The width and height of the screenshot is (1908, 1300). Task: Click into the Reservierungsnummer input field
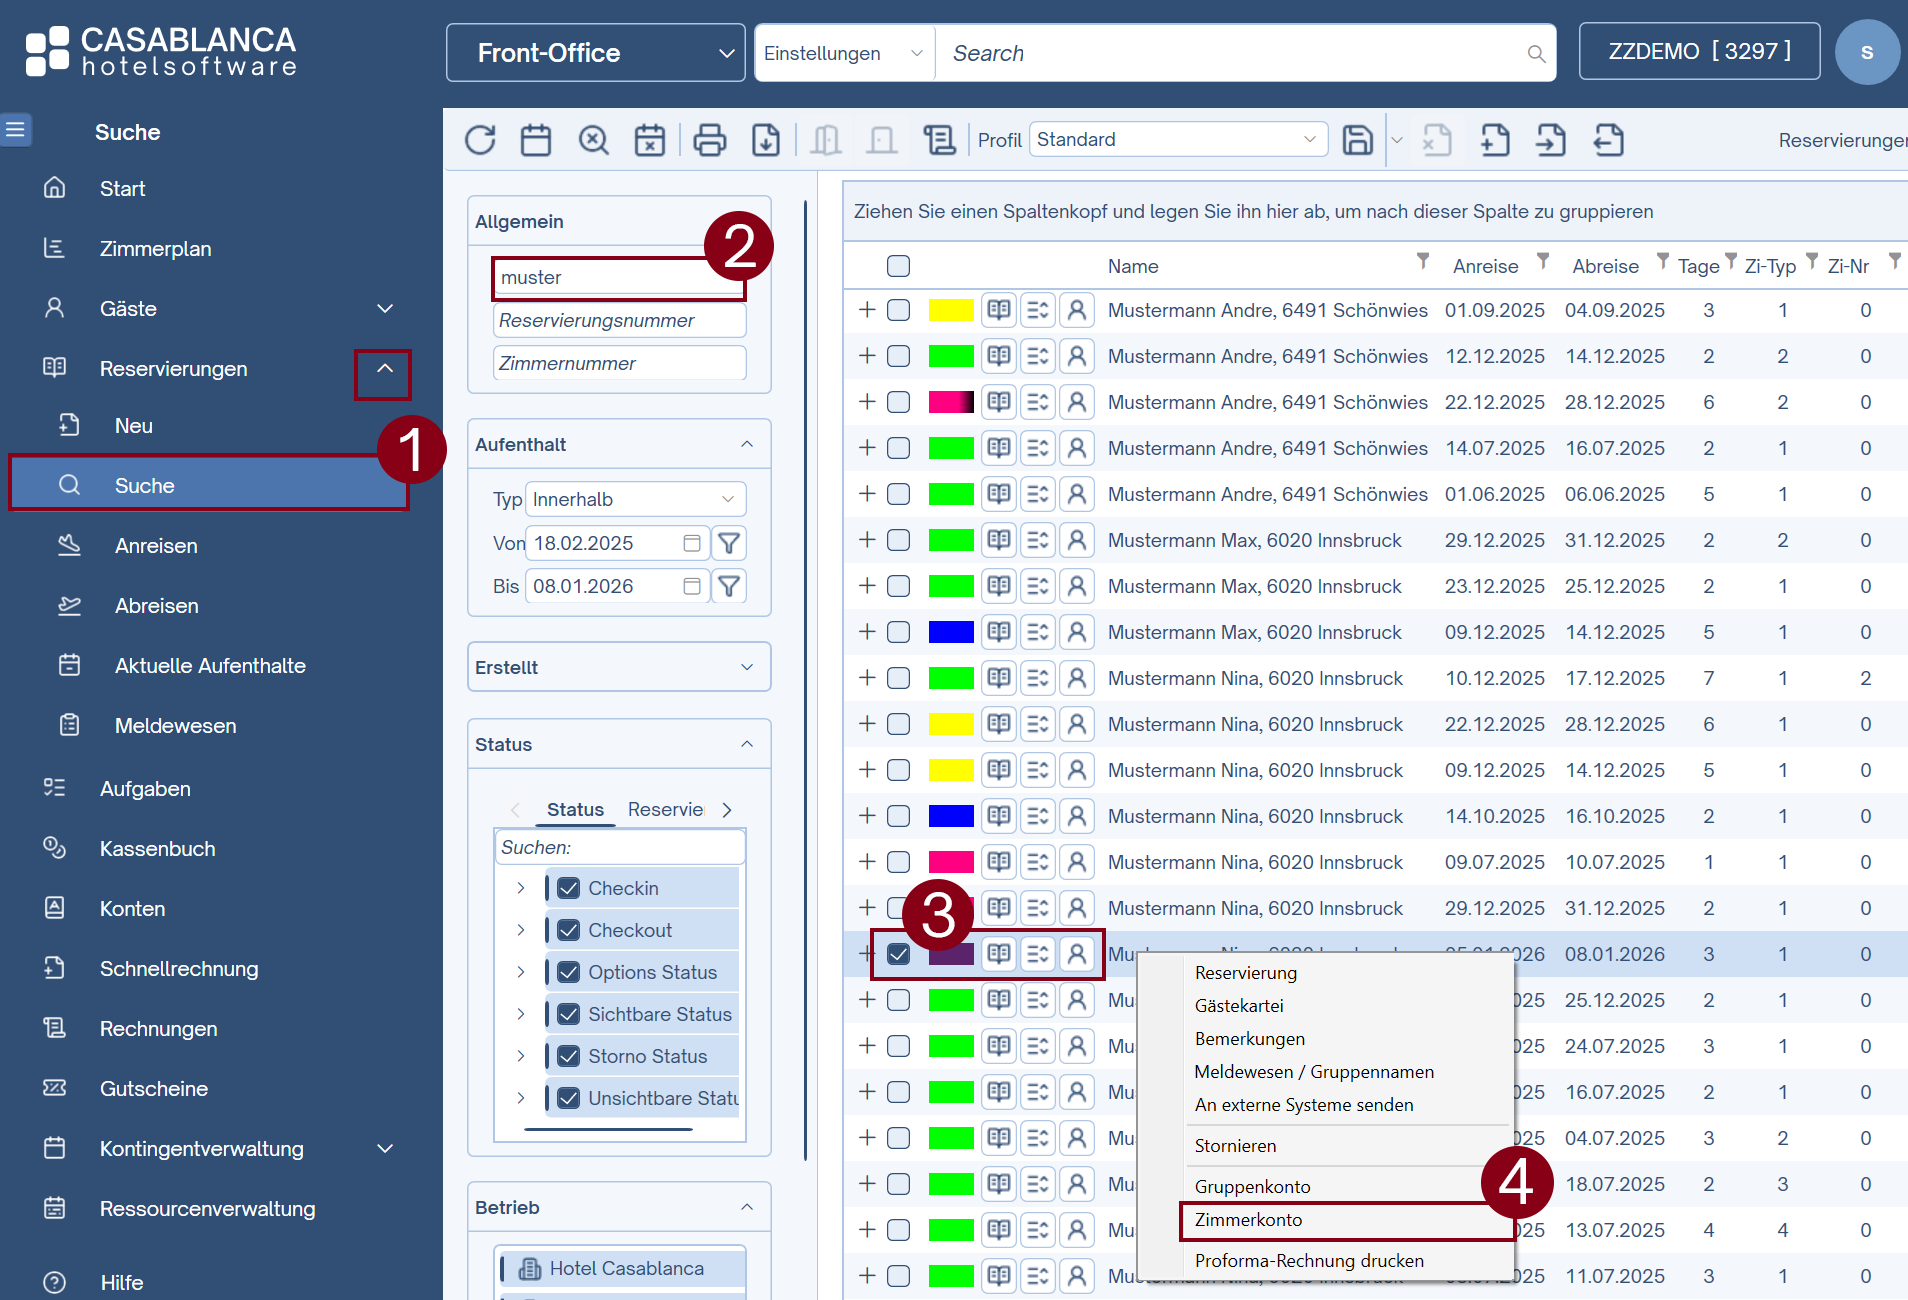pos(619,321)
